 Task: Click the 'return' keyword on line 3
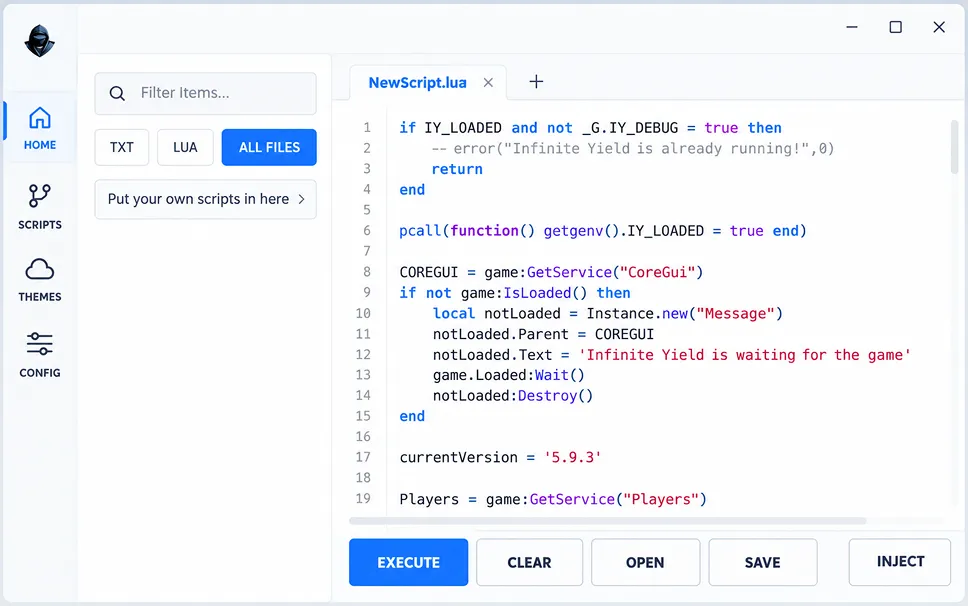pos(457,169)
